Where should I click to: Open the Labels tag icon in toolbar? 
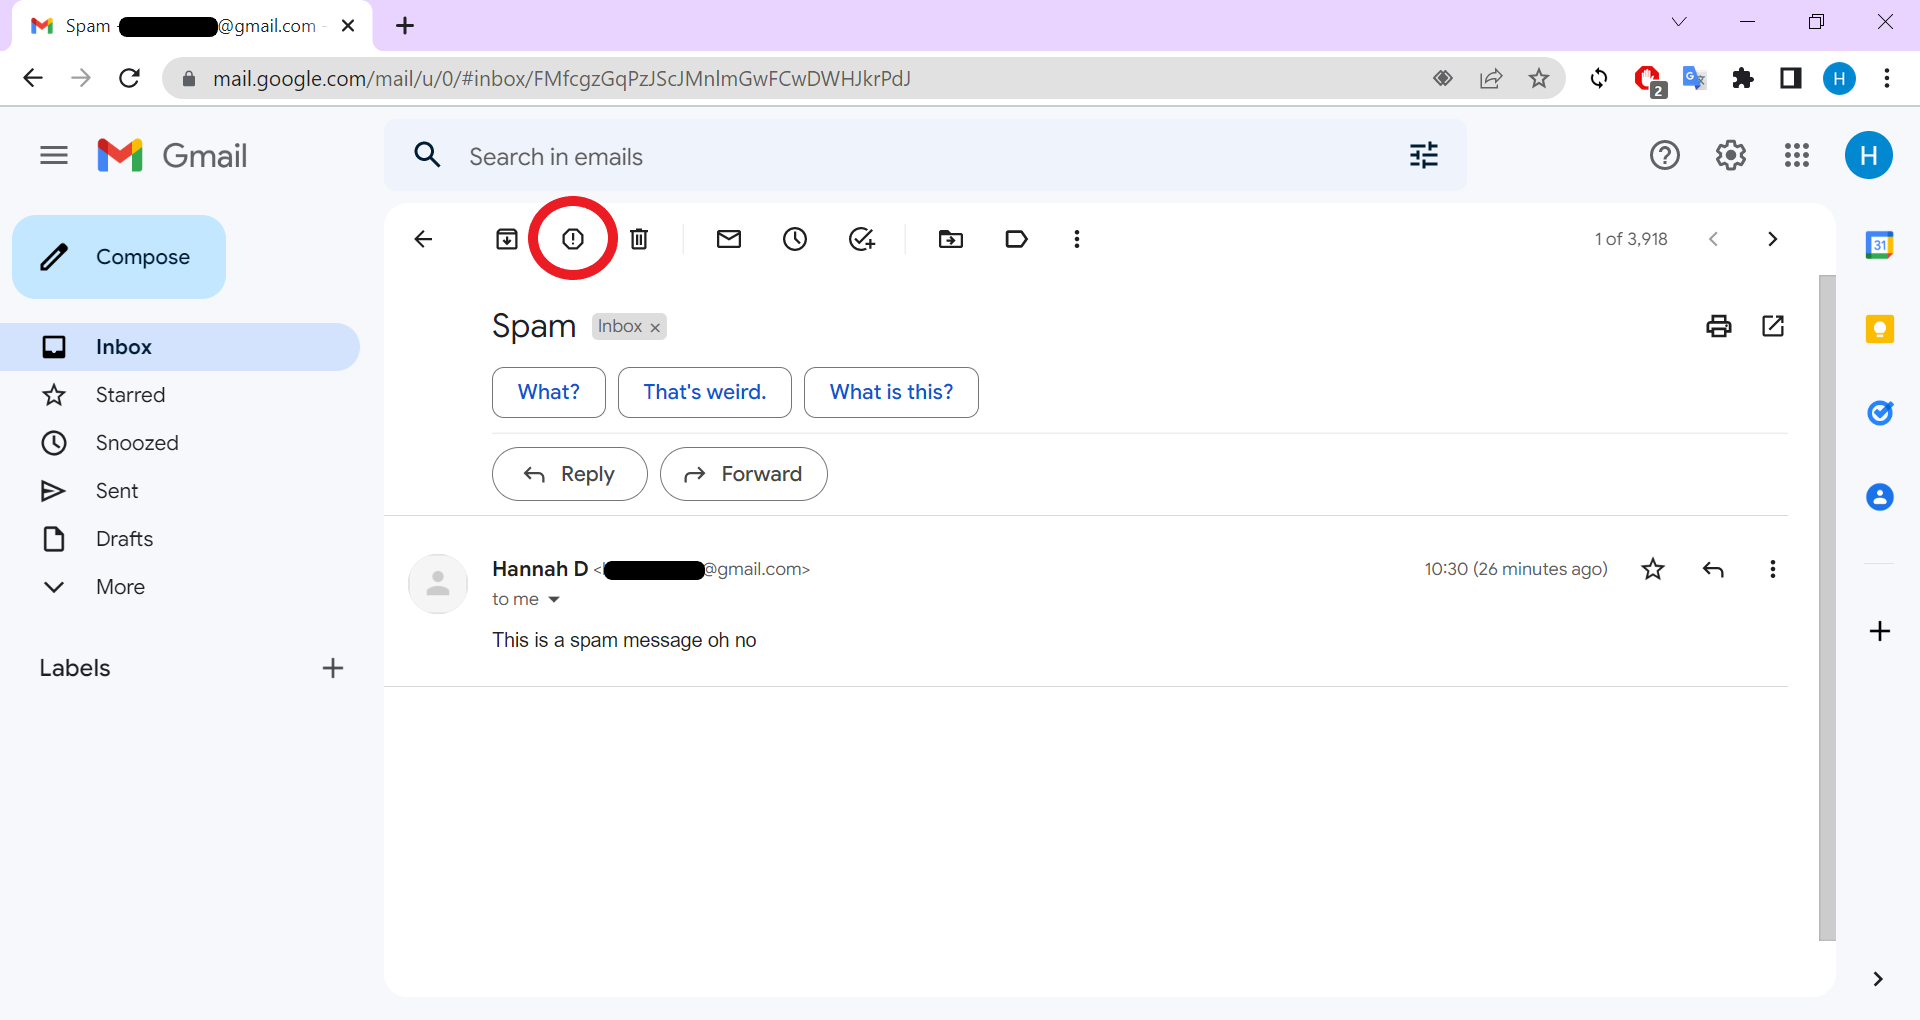tap(1016, 239)
